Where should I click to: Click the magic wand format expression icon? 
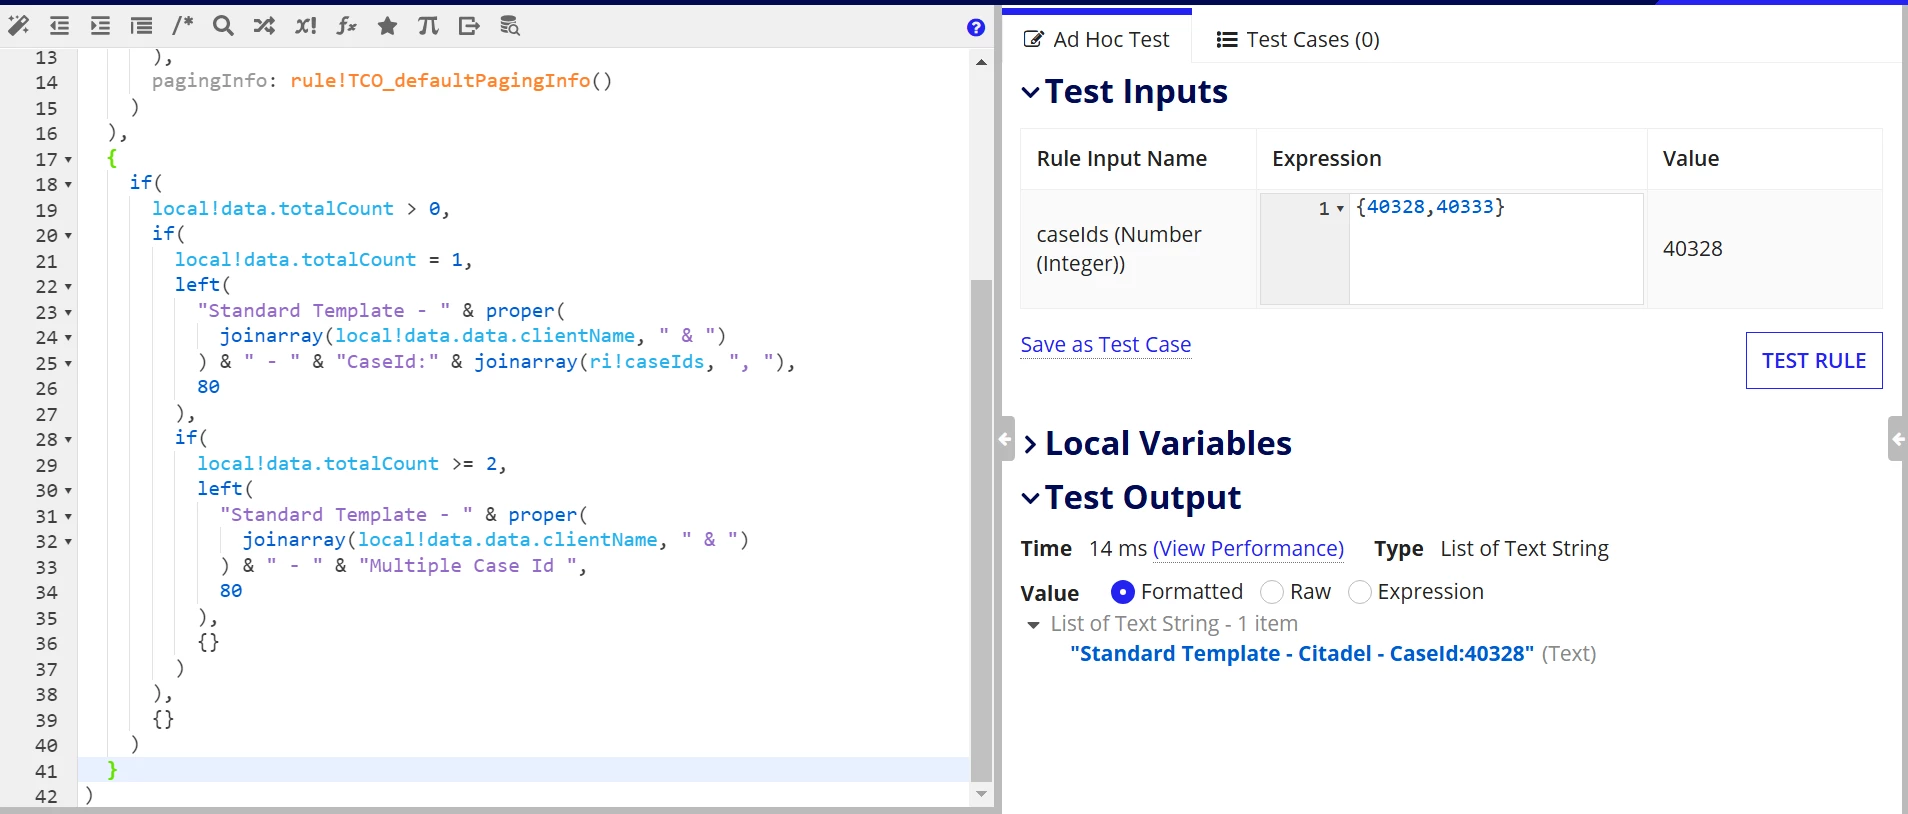click(19, 26)
